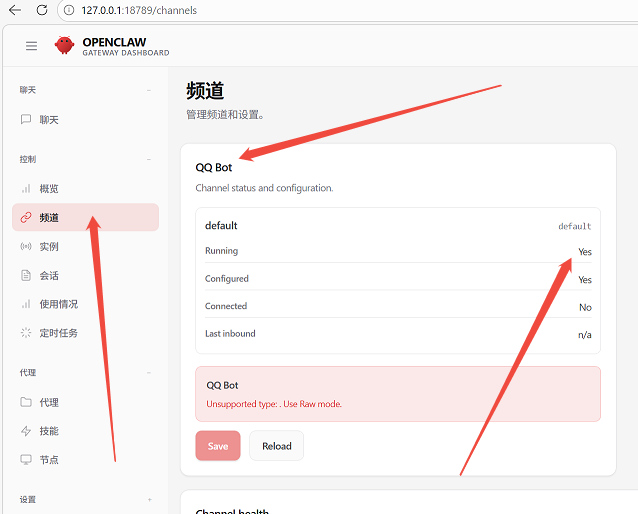Click the 实例 broadcast icon

(x=26, y=247)
